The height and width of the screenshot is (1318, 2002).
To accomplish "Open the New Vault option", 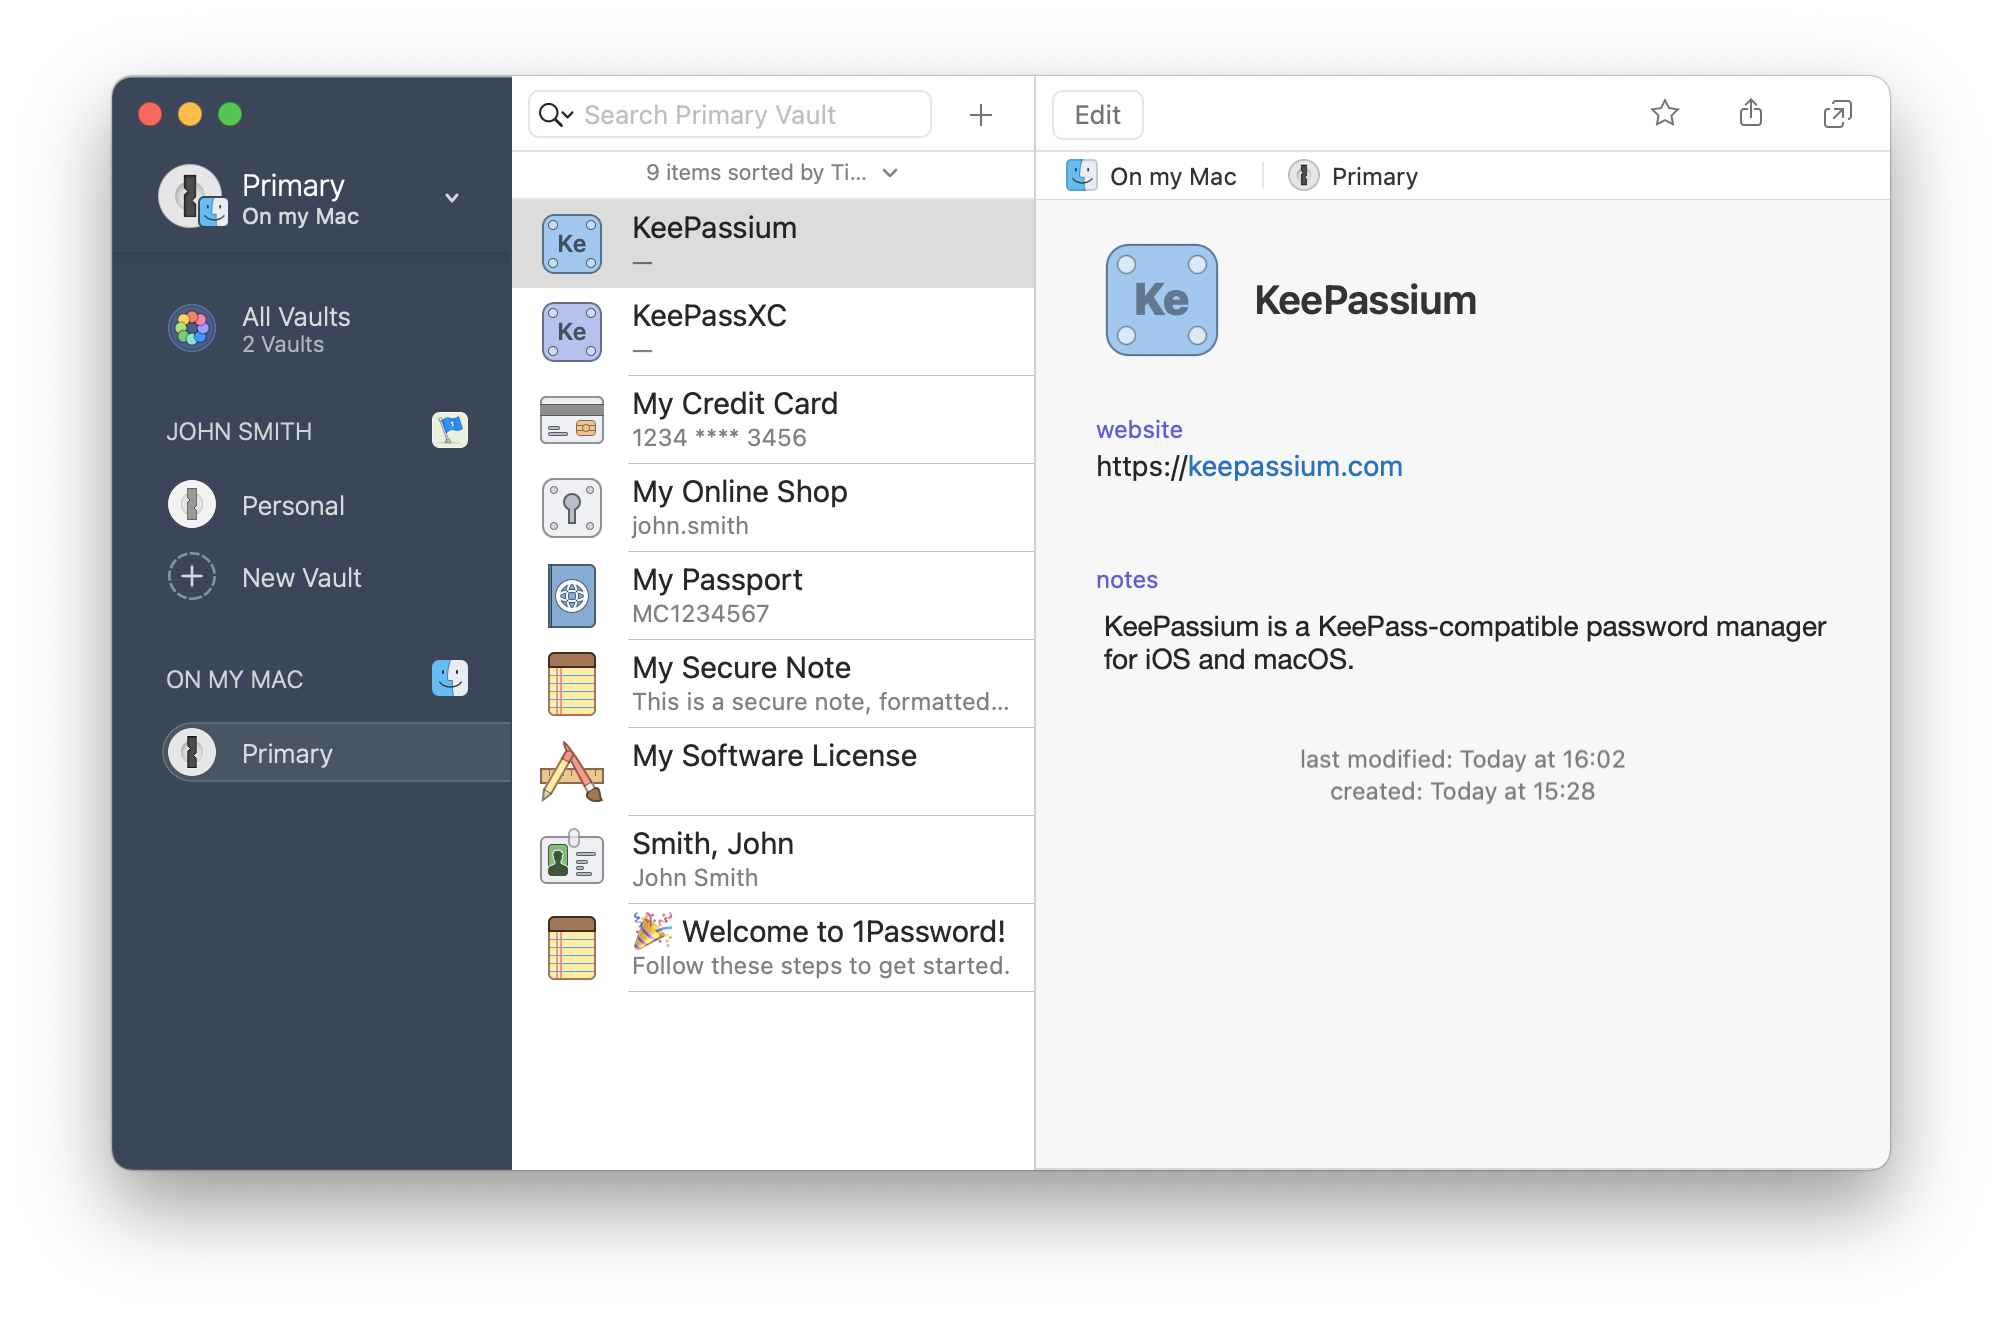I will click(x=302, y=577).
